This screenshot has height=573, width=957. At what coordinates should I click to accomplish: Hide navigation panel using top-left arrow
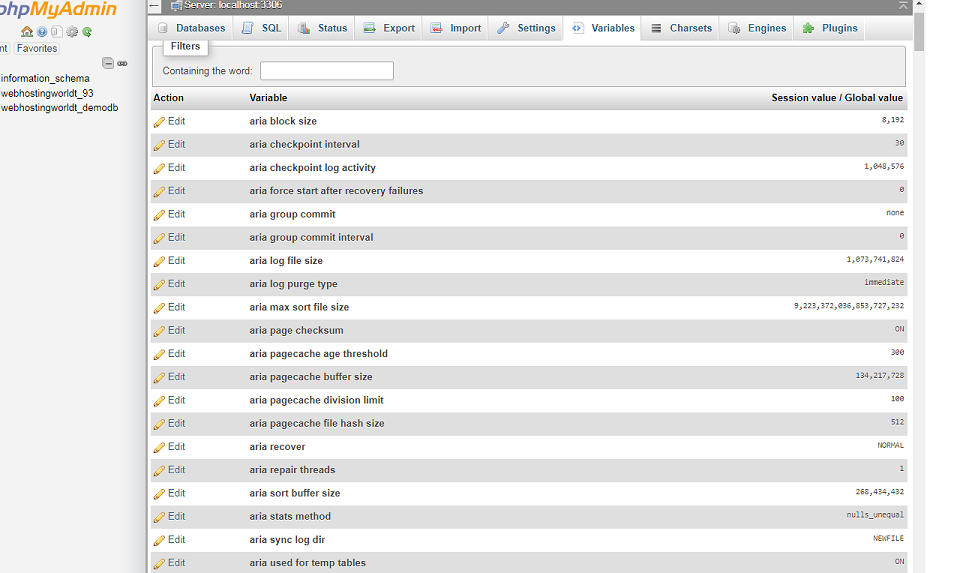155,6
